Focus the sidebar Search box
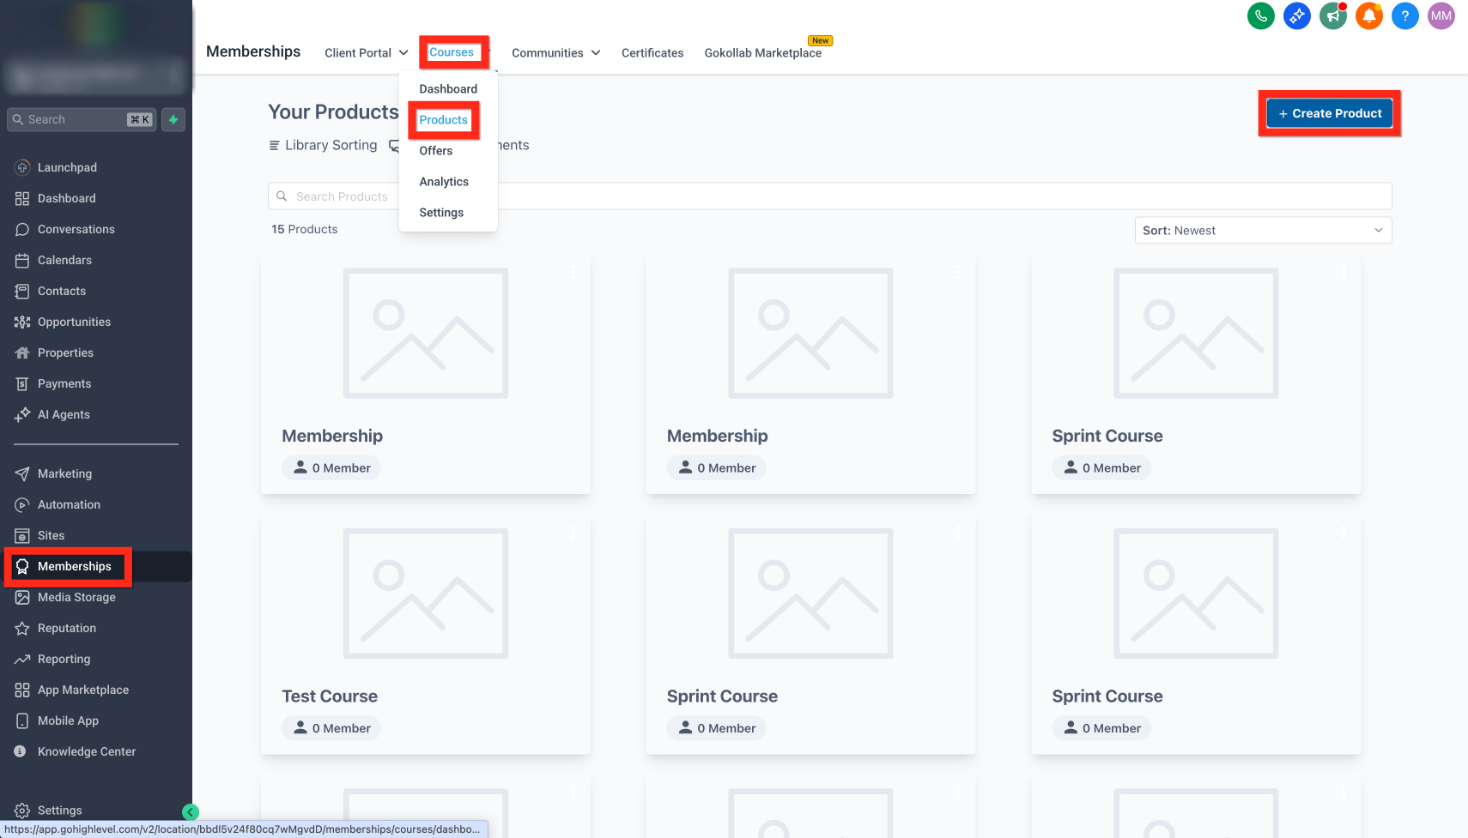 point(82,119)
